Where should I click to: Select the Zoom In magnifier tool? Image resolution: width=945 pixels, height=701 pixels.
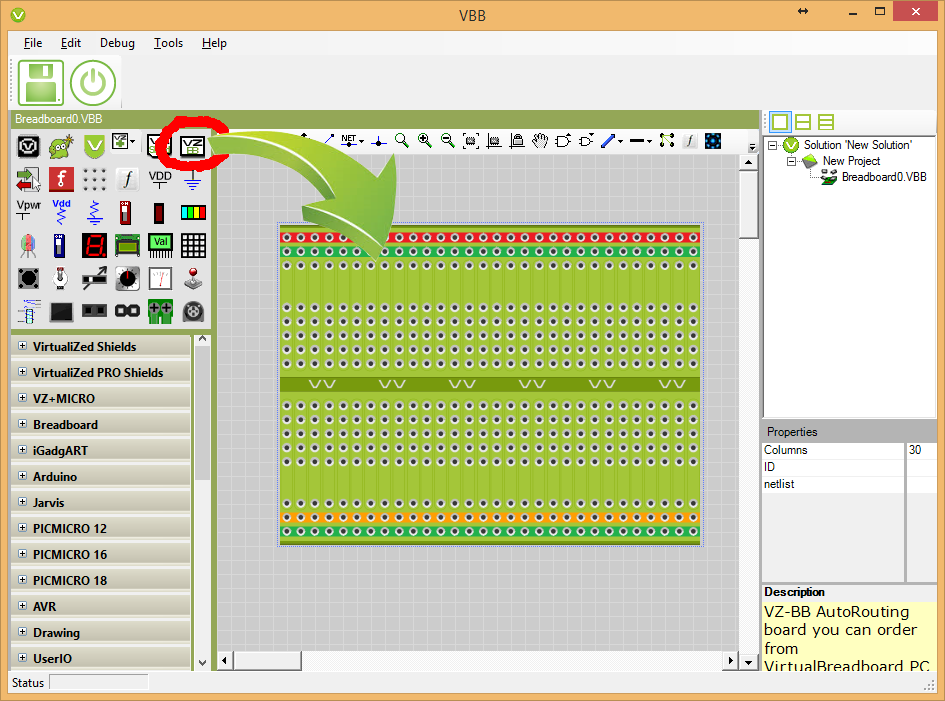424,141
